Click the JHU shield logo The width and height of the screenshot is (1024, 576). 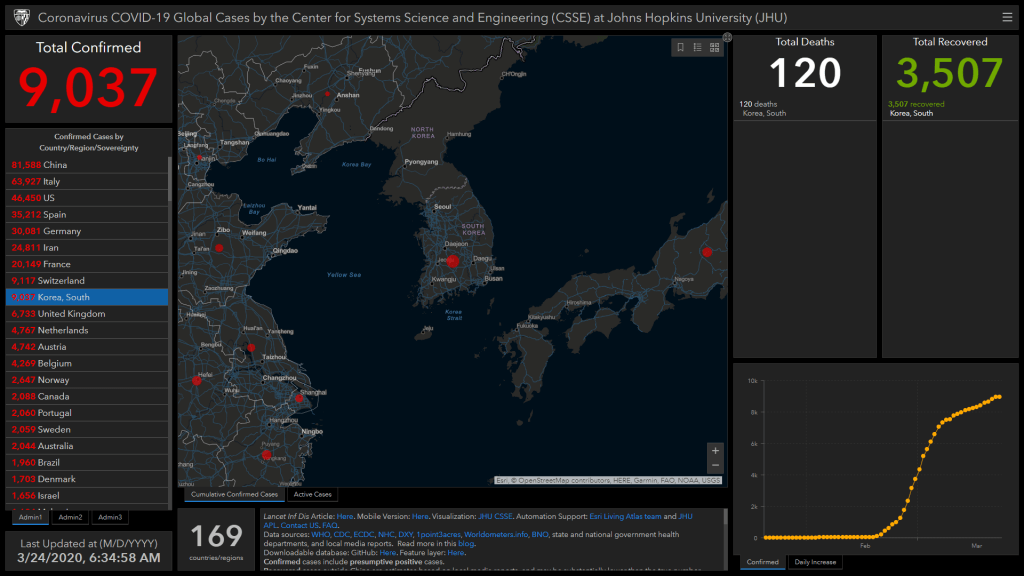[22, 18]
